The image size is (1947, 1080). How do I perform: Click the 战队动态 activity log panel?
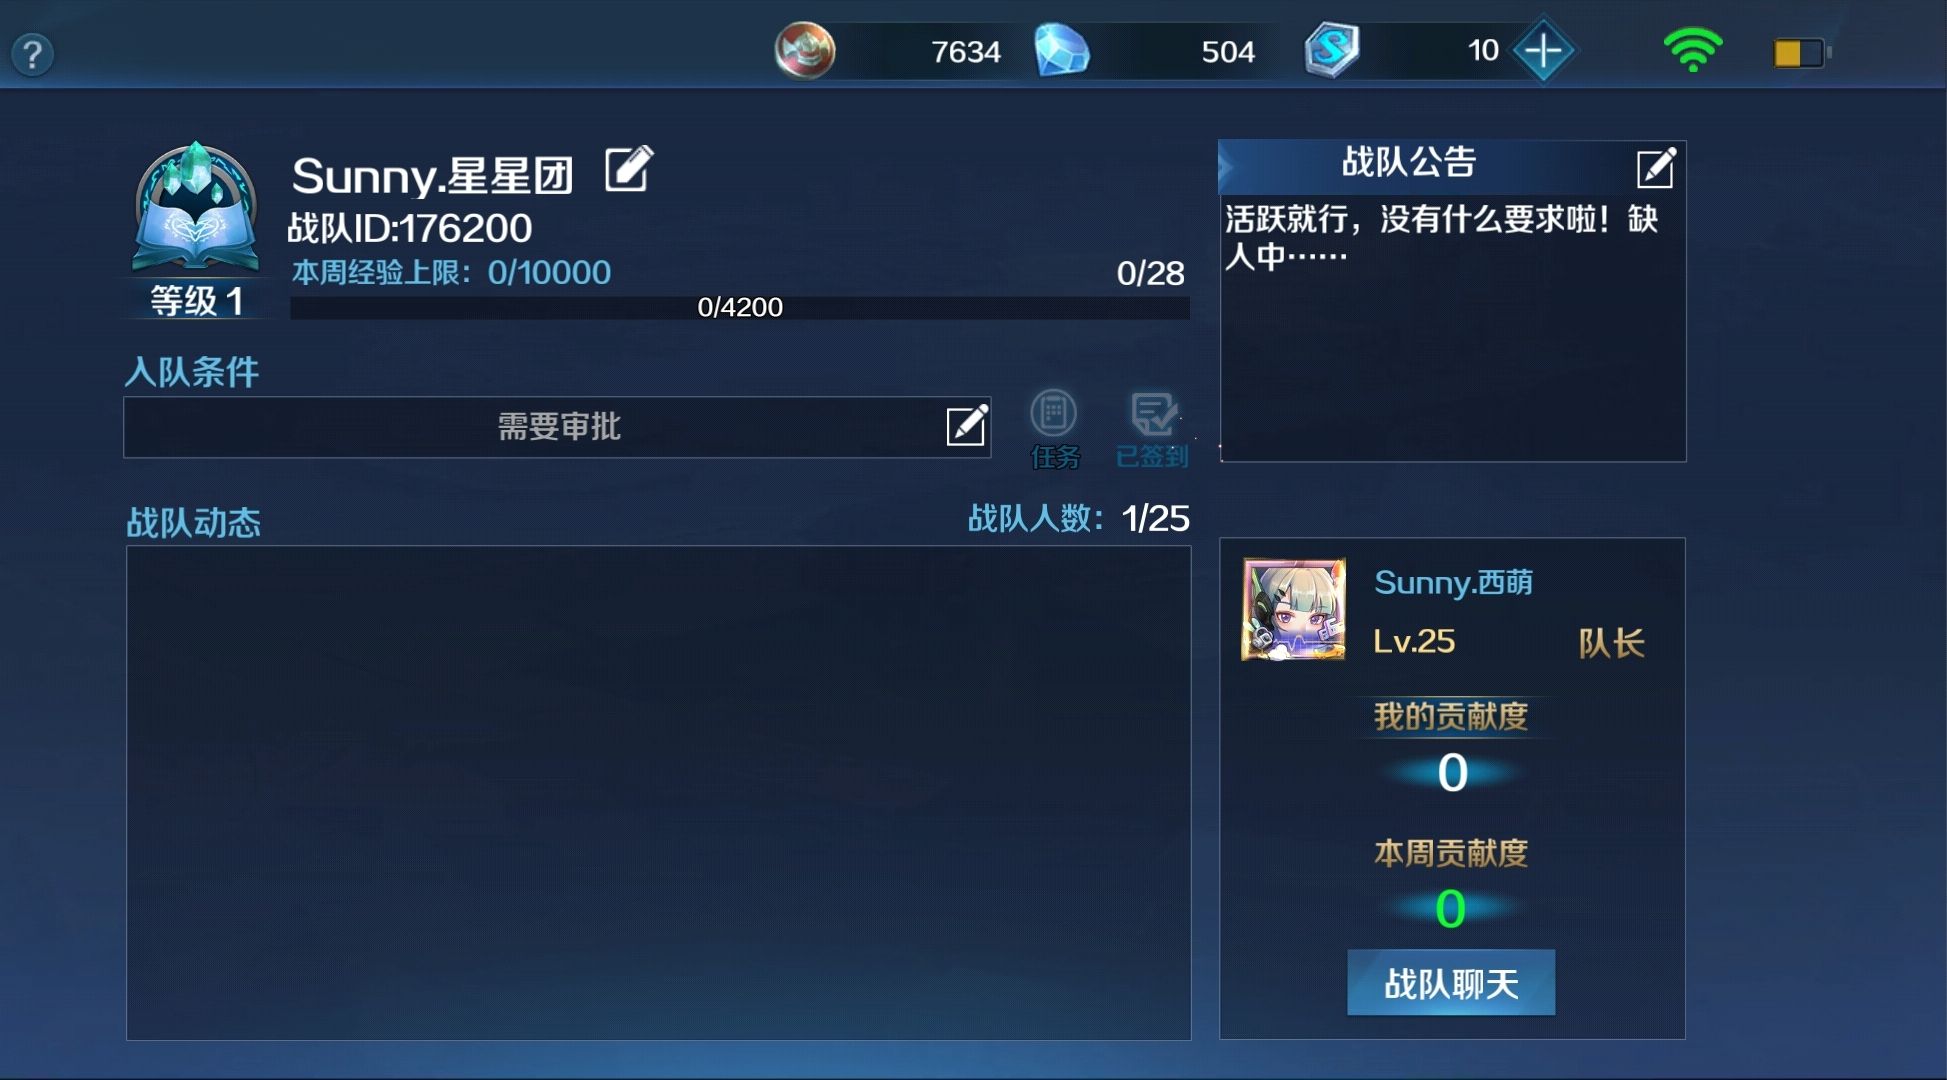click(658, 792)
